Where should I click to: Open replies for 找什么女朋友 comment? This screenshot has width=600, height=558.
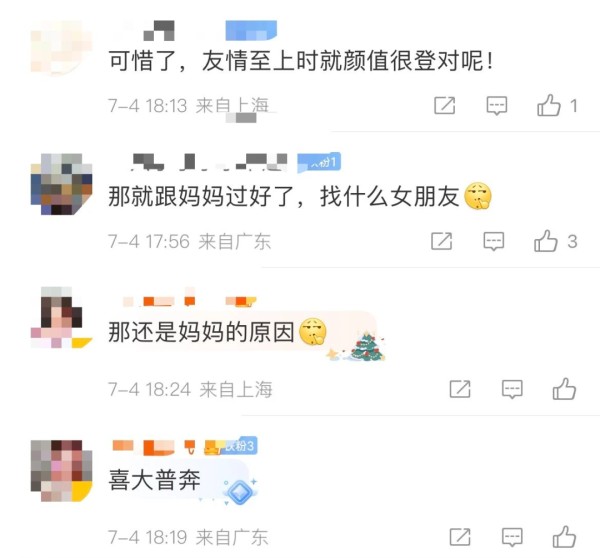click(494, 241)
